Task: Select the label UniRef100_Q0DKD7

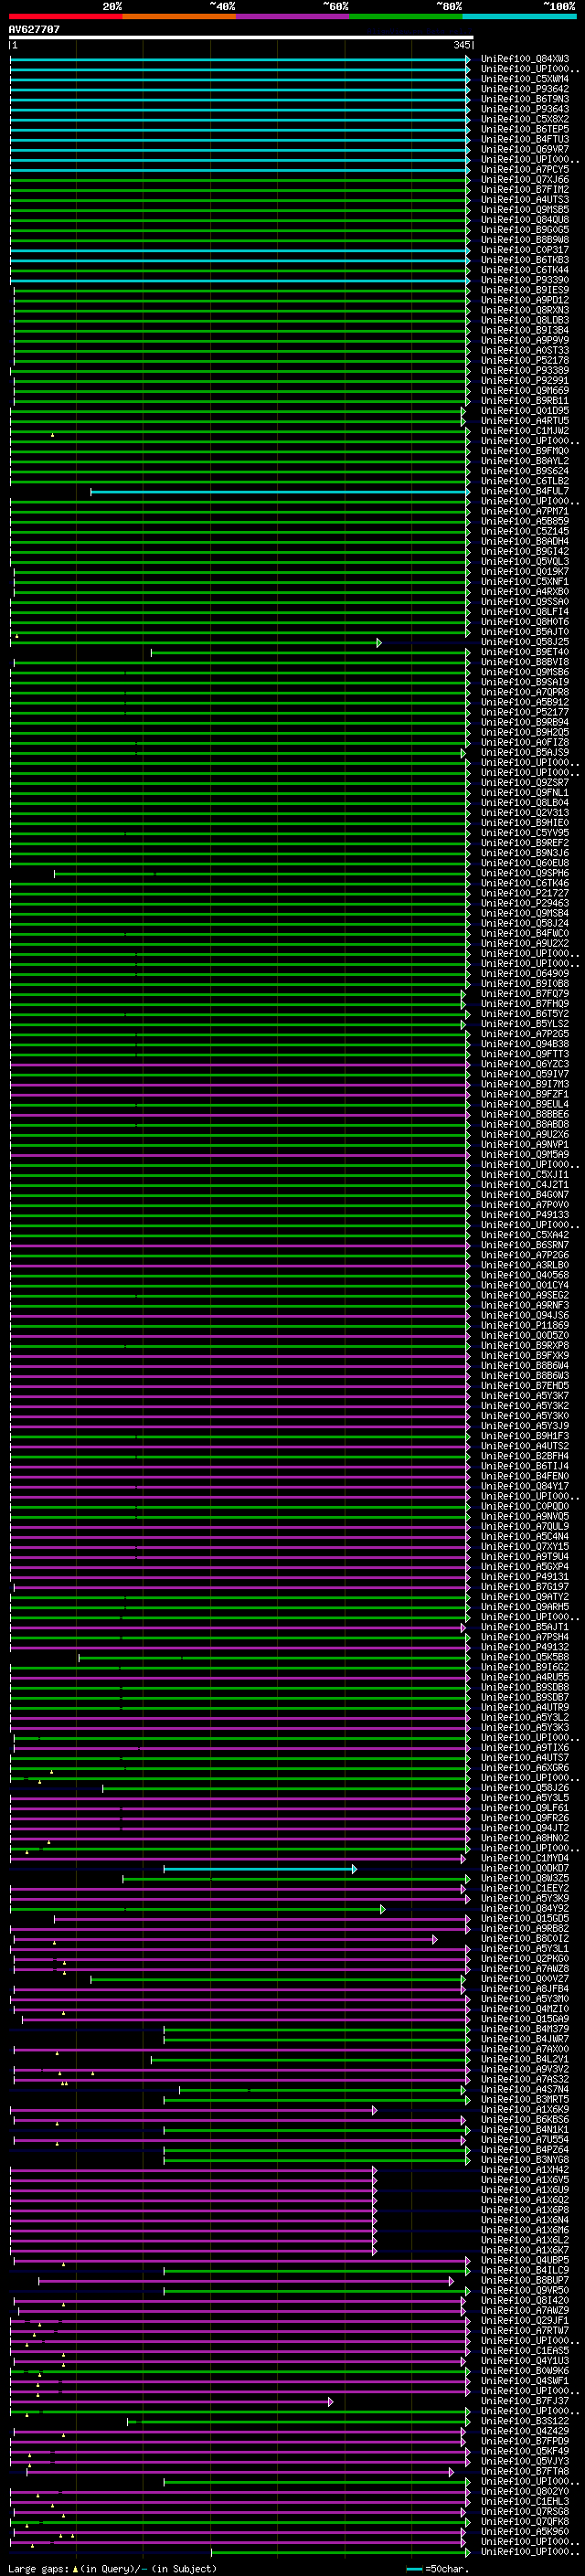Action: tap(525, 1868)
